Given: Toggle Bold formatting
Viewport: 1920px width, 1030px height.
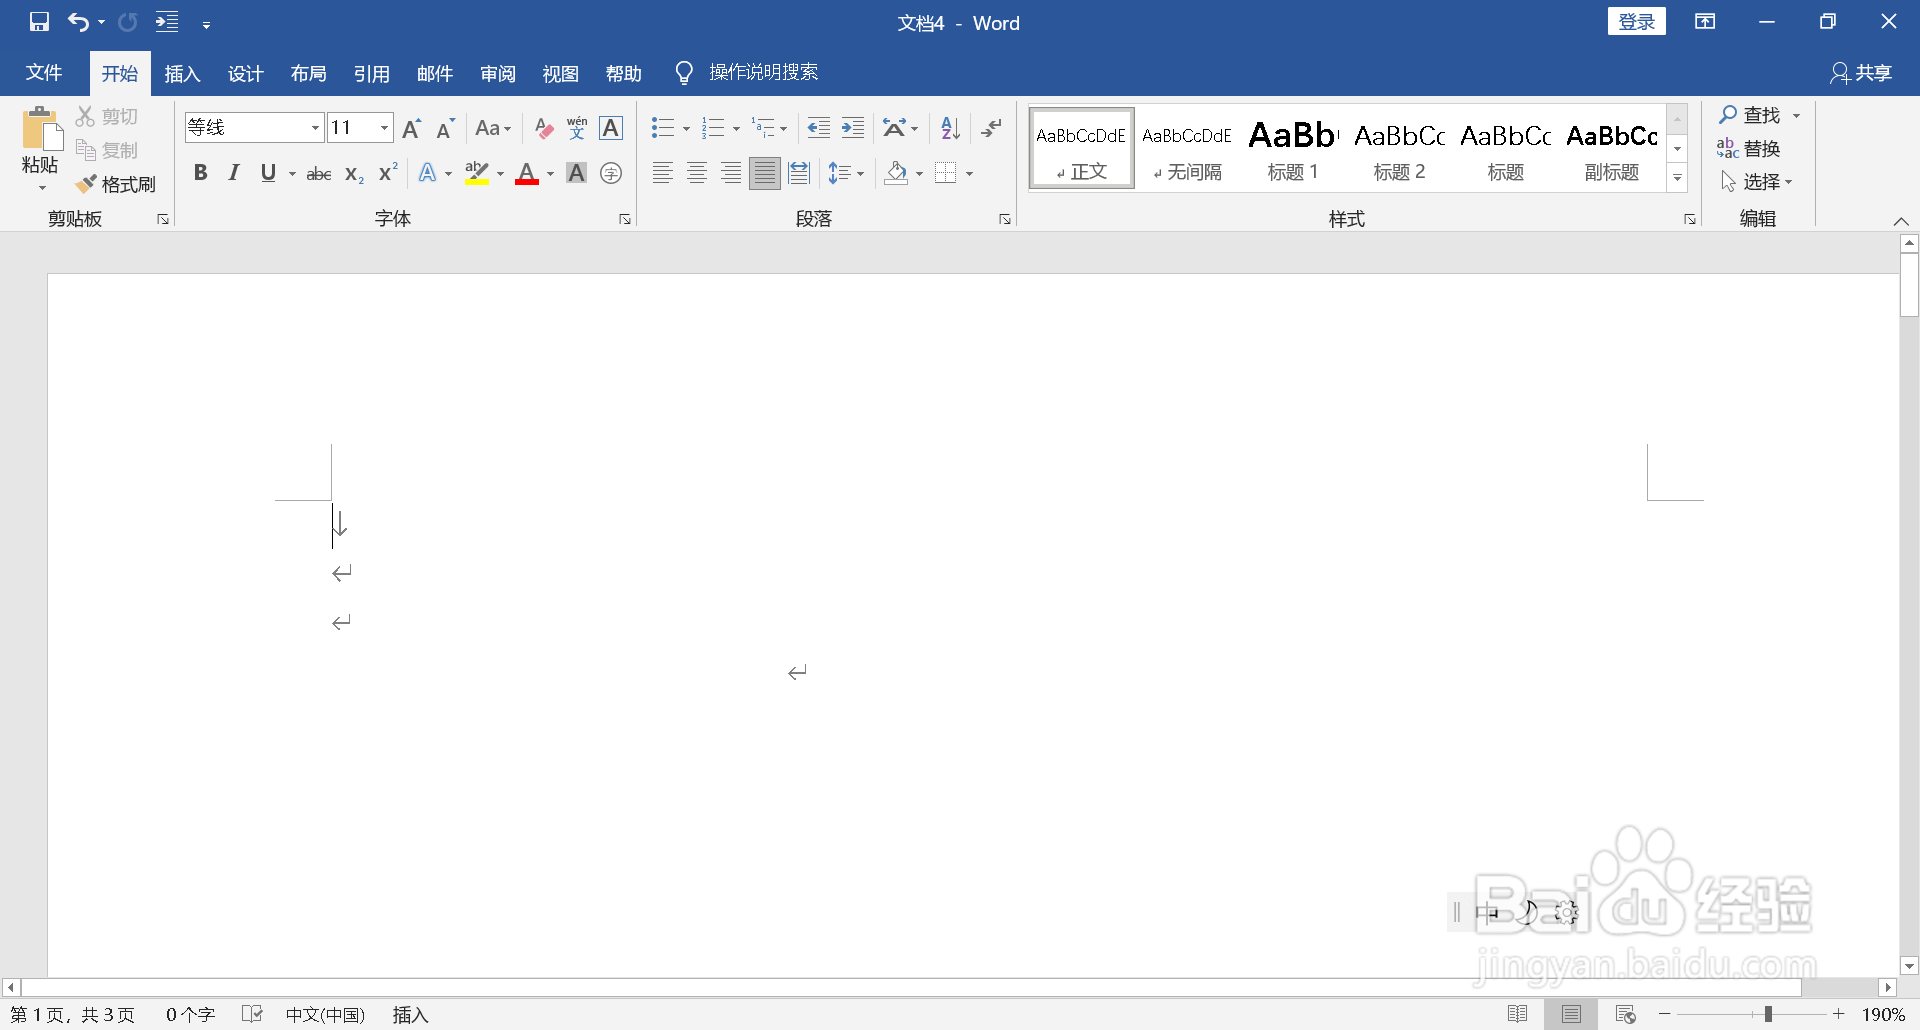Looking at the screenshot, I should [x=201, y=173].
